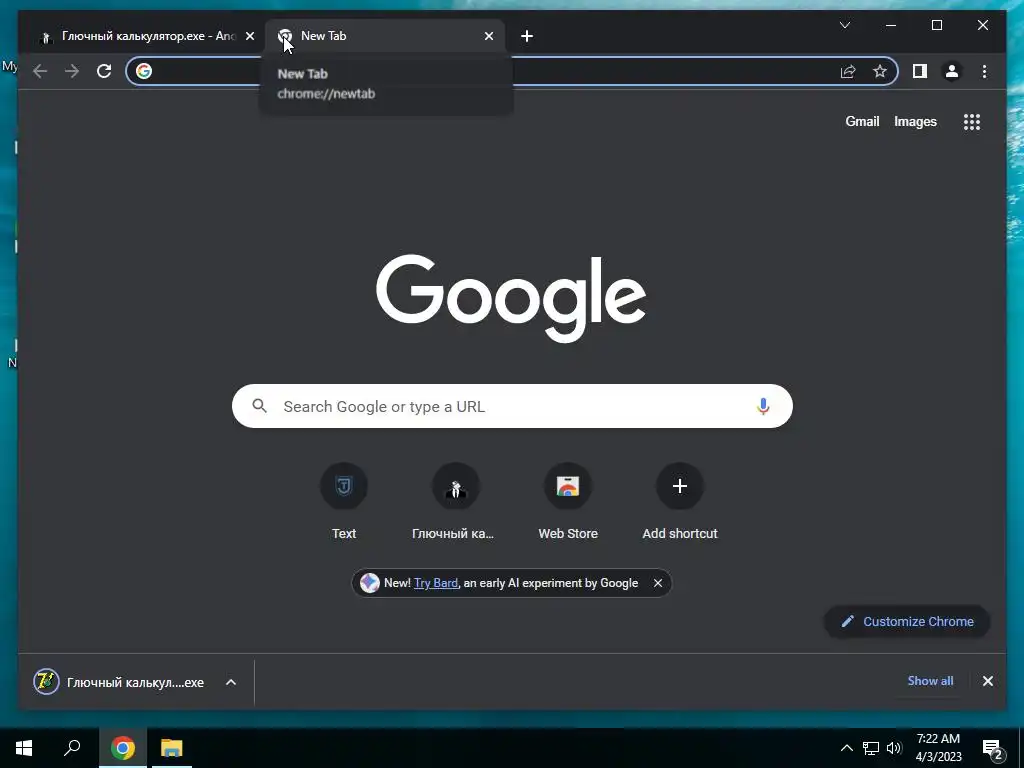This screenshot has width=1024, height=768.
Task: Reload the page with the refresh icon
Action: point(104,71)
